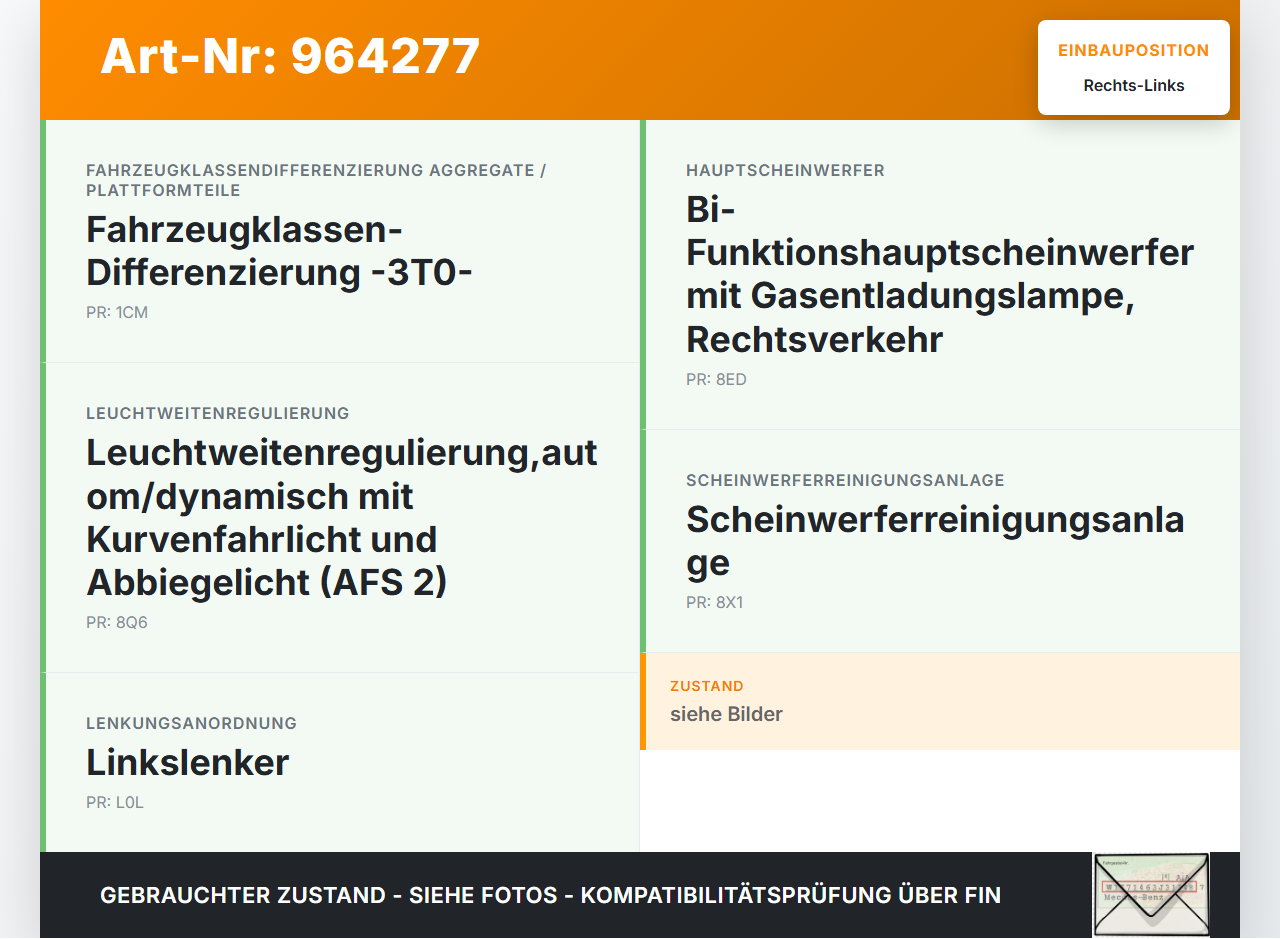Open the Art-Nr: 964277 header

[x=290, y=57]
